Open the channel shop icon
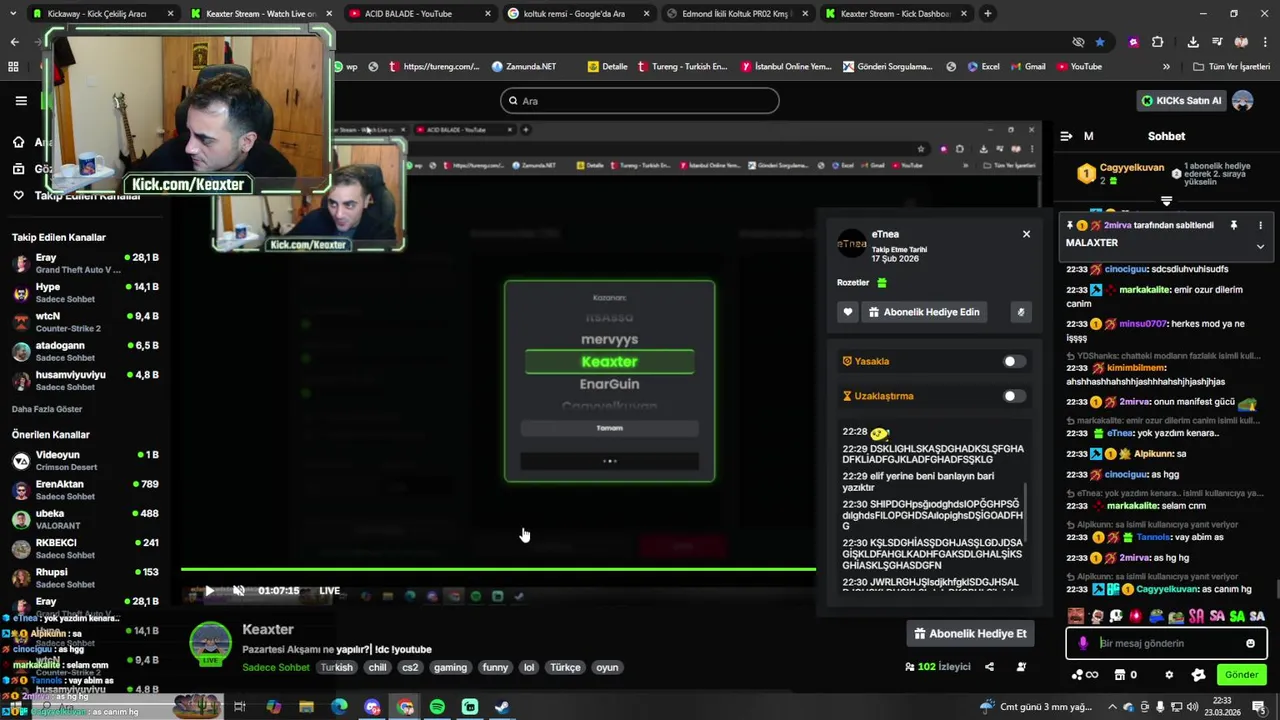Screen dimensions: 1280x720 click(1120, 675)
